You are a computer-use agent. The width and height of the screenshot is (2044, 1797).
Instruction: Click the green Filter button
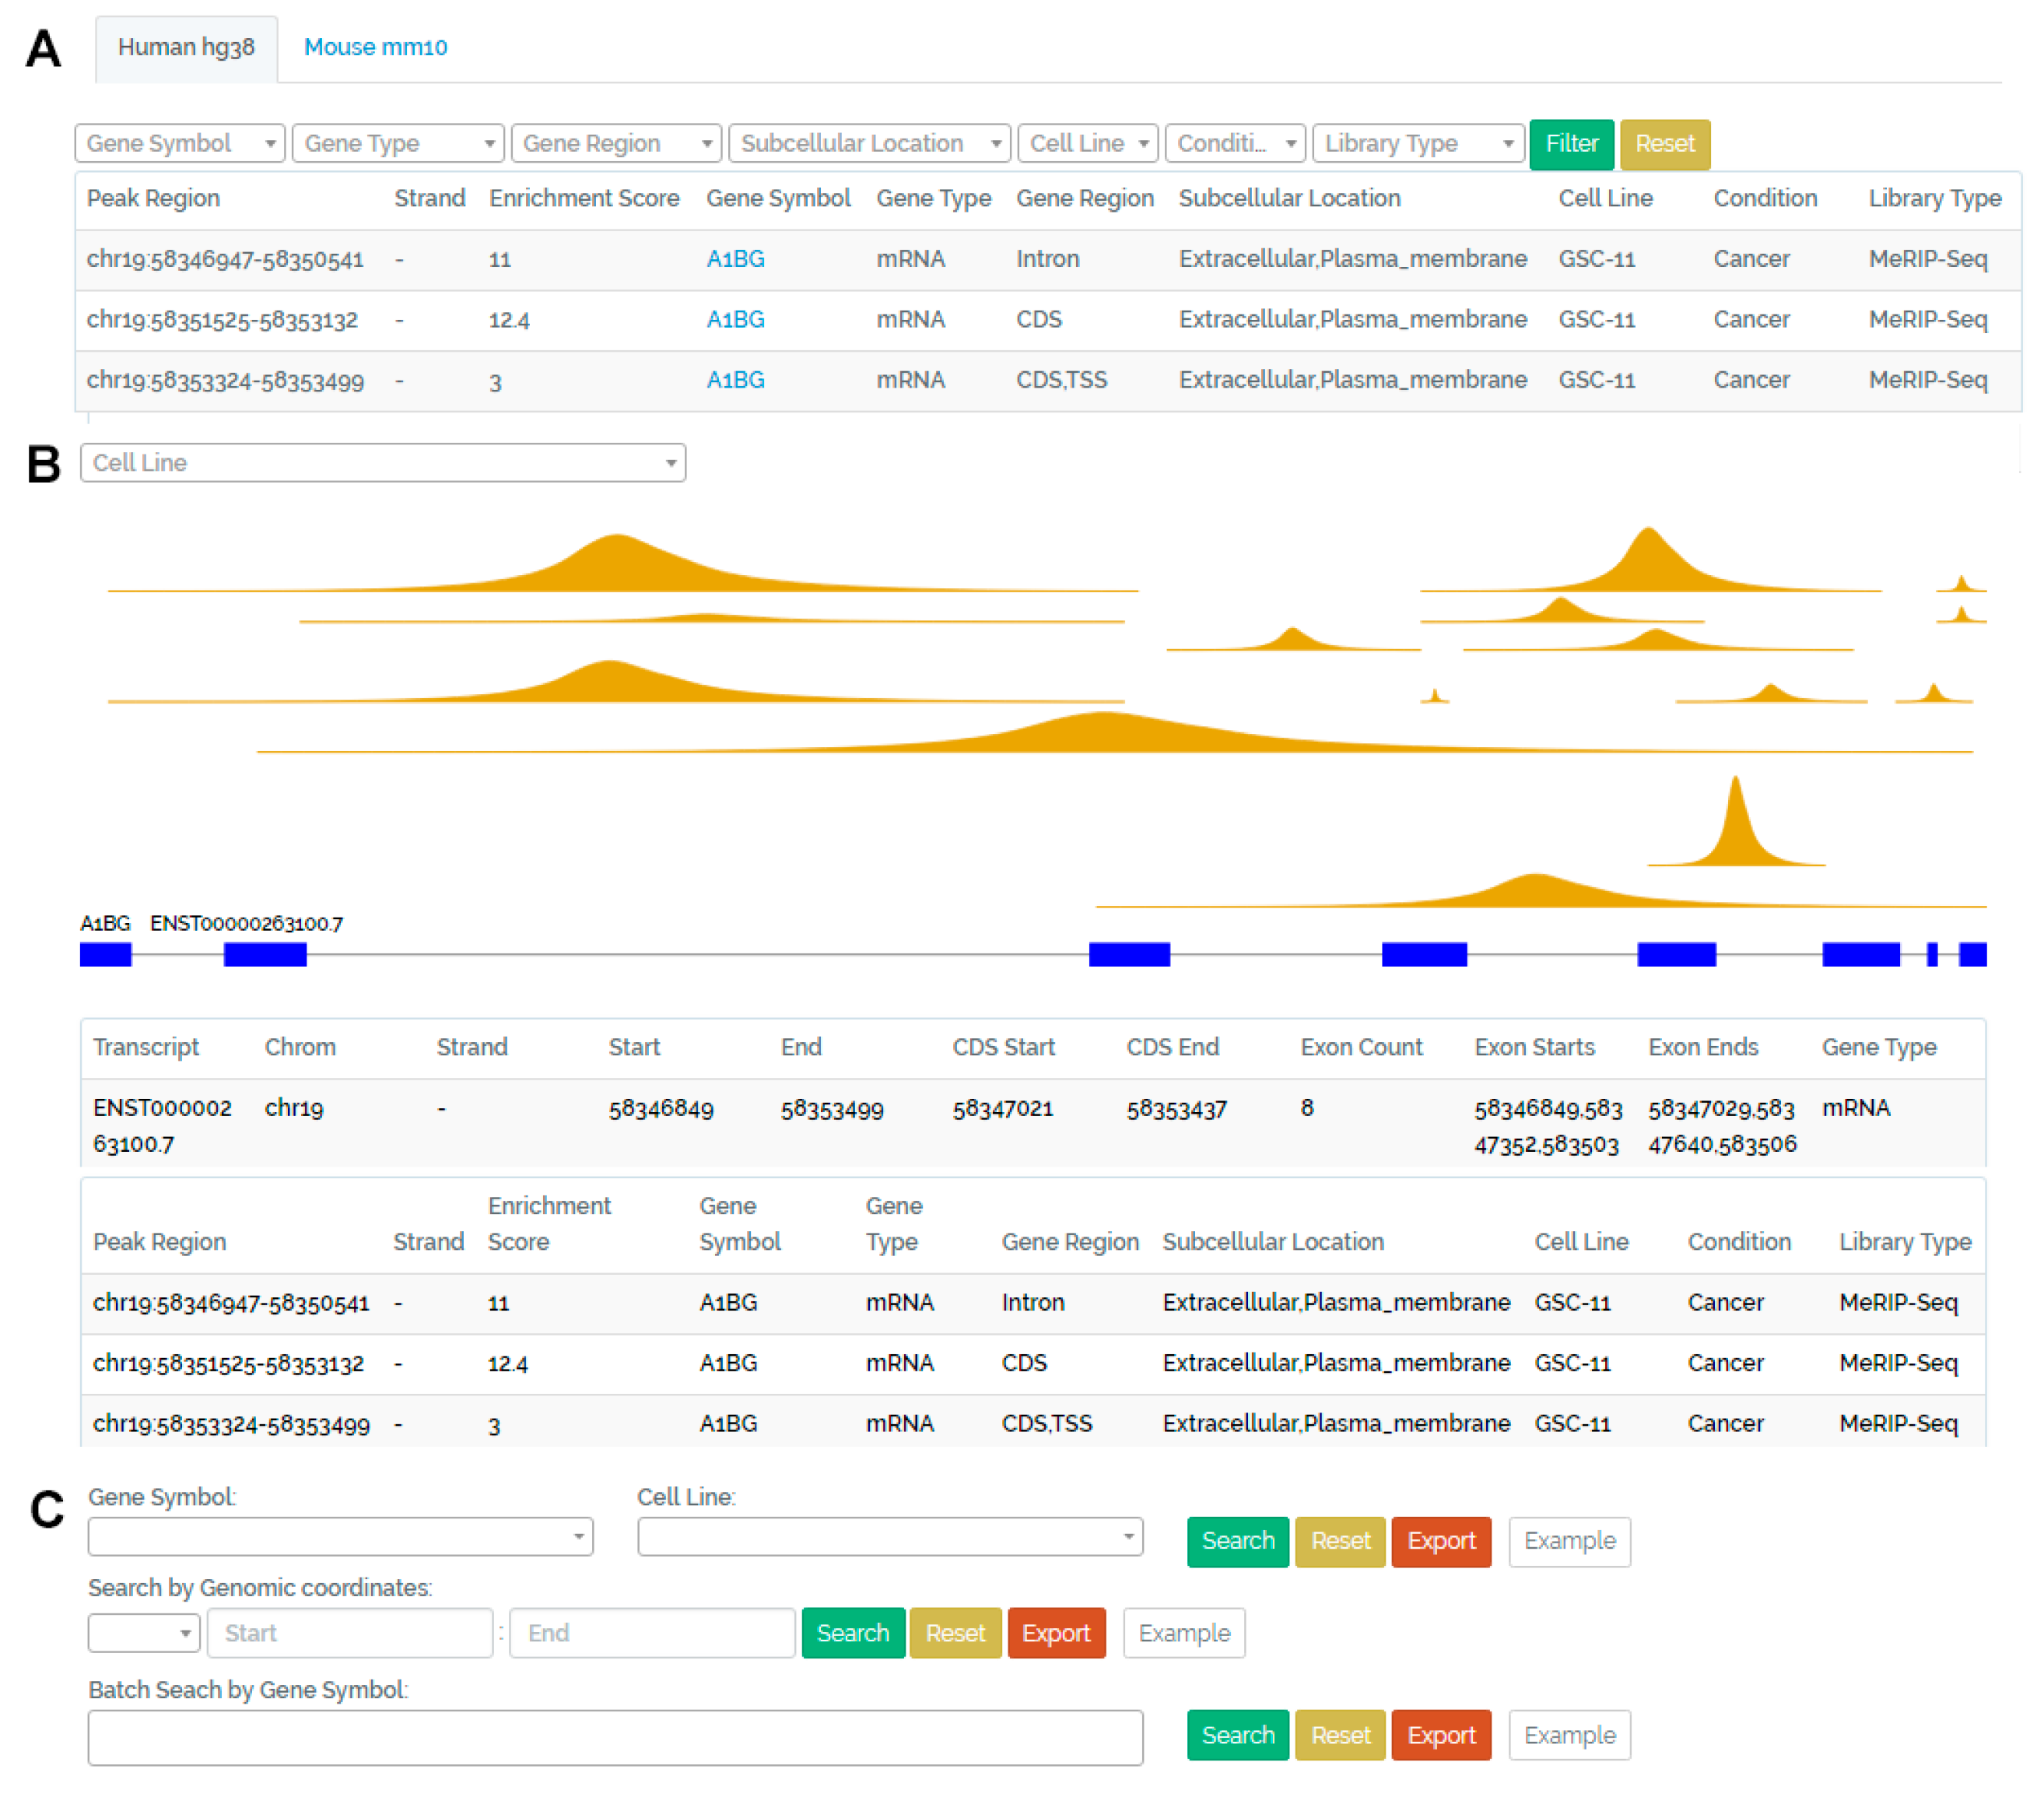pos(1571,144)
